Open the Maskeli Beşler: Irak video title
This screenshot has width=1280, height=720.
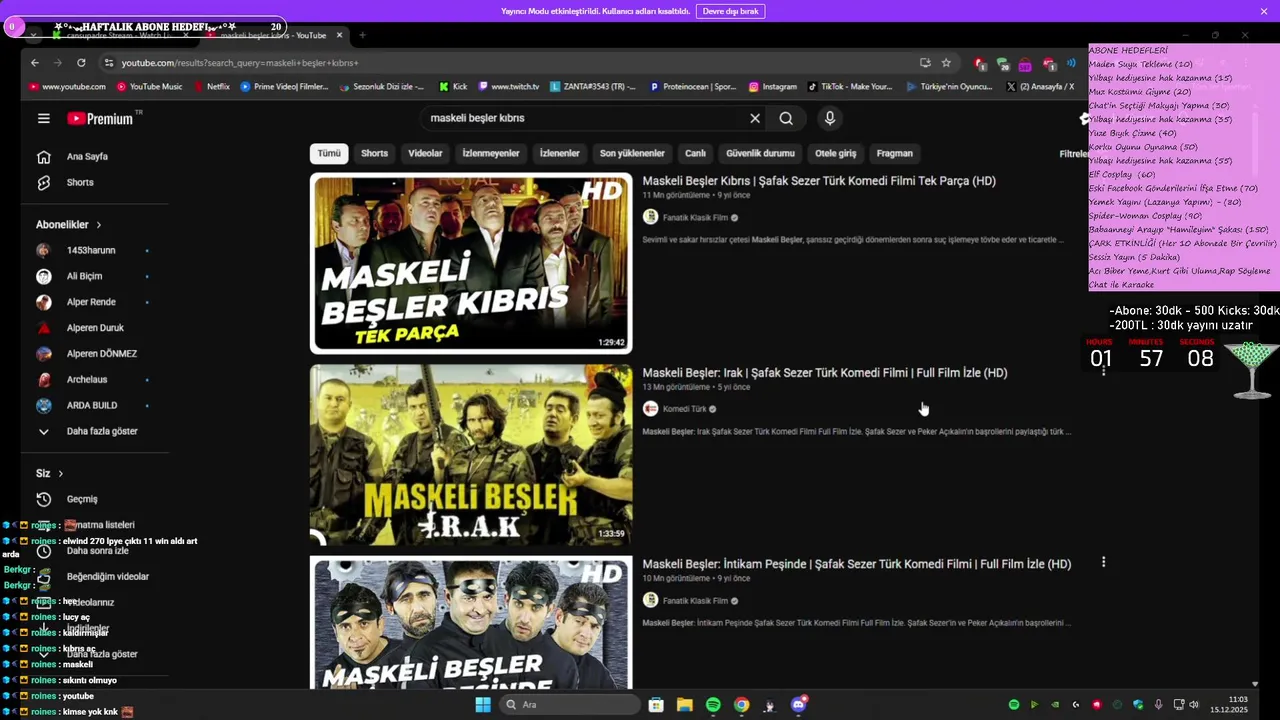click(x=825, y=373)
